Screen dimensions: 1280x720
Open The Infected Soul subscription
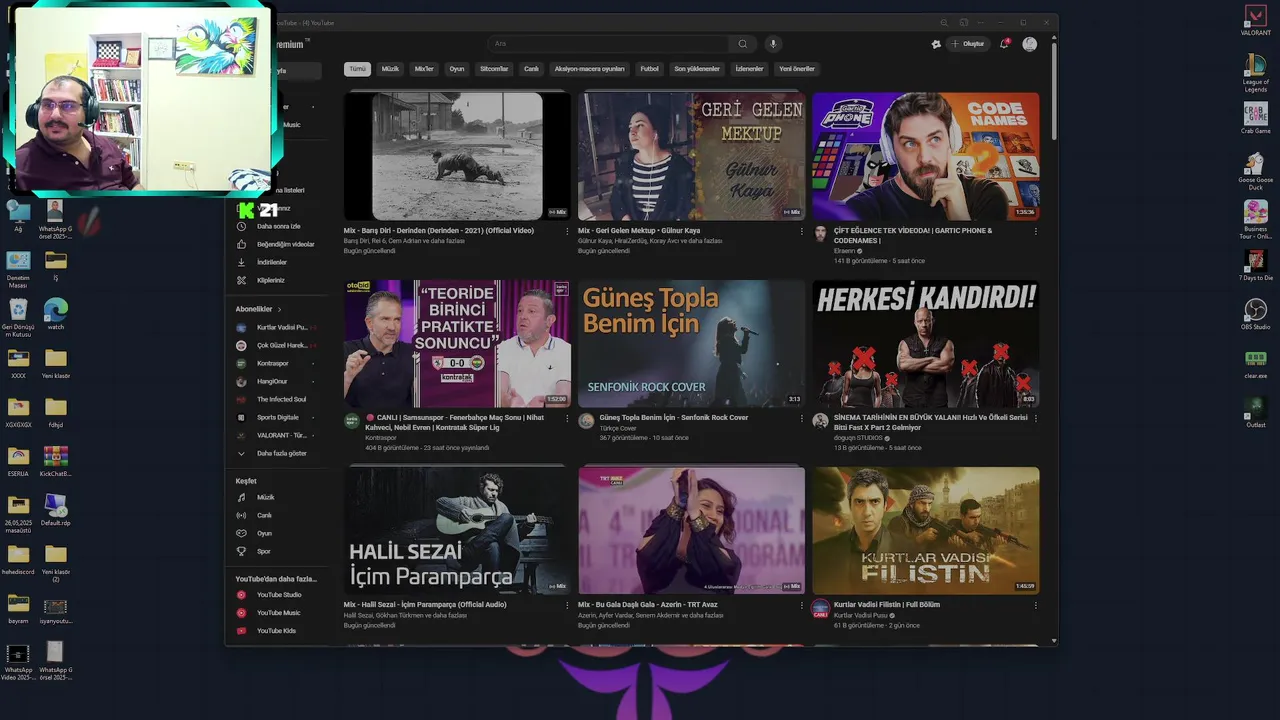tap(277, 399)
